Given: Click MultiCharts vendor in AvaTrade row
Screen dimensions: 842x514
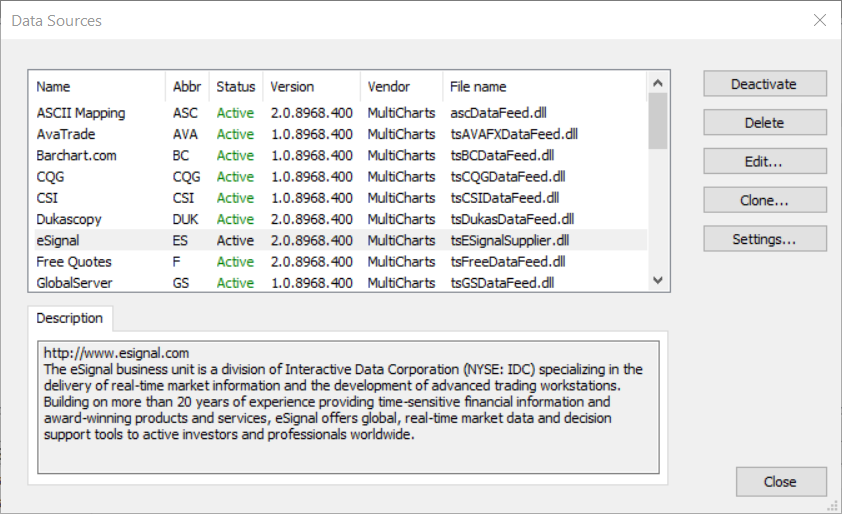Looking at the screenshot, I should pos(401,134).
